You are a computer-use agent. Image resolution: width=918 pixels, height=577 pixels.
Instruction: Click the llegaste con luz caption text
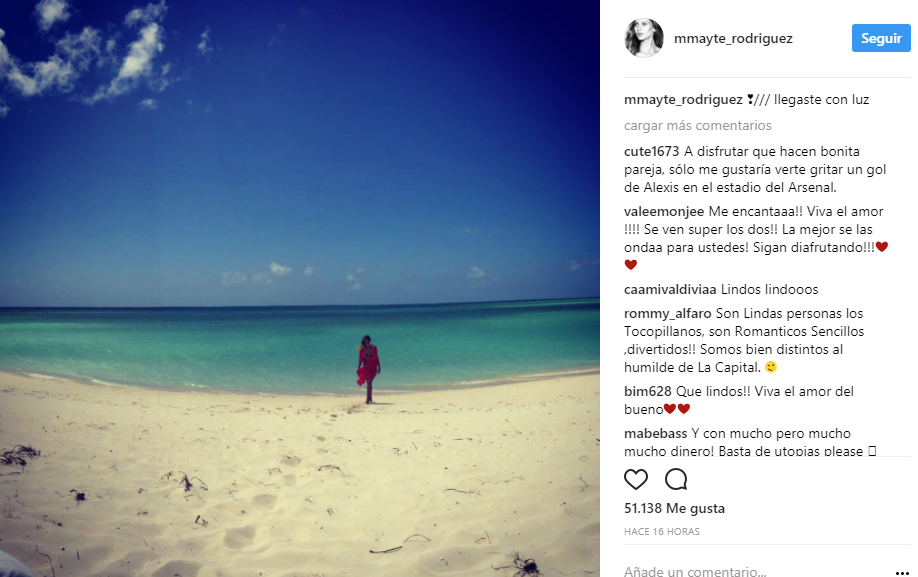821,99
